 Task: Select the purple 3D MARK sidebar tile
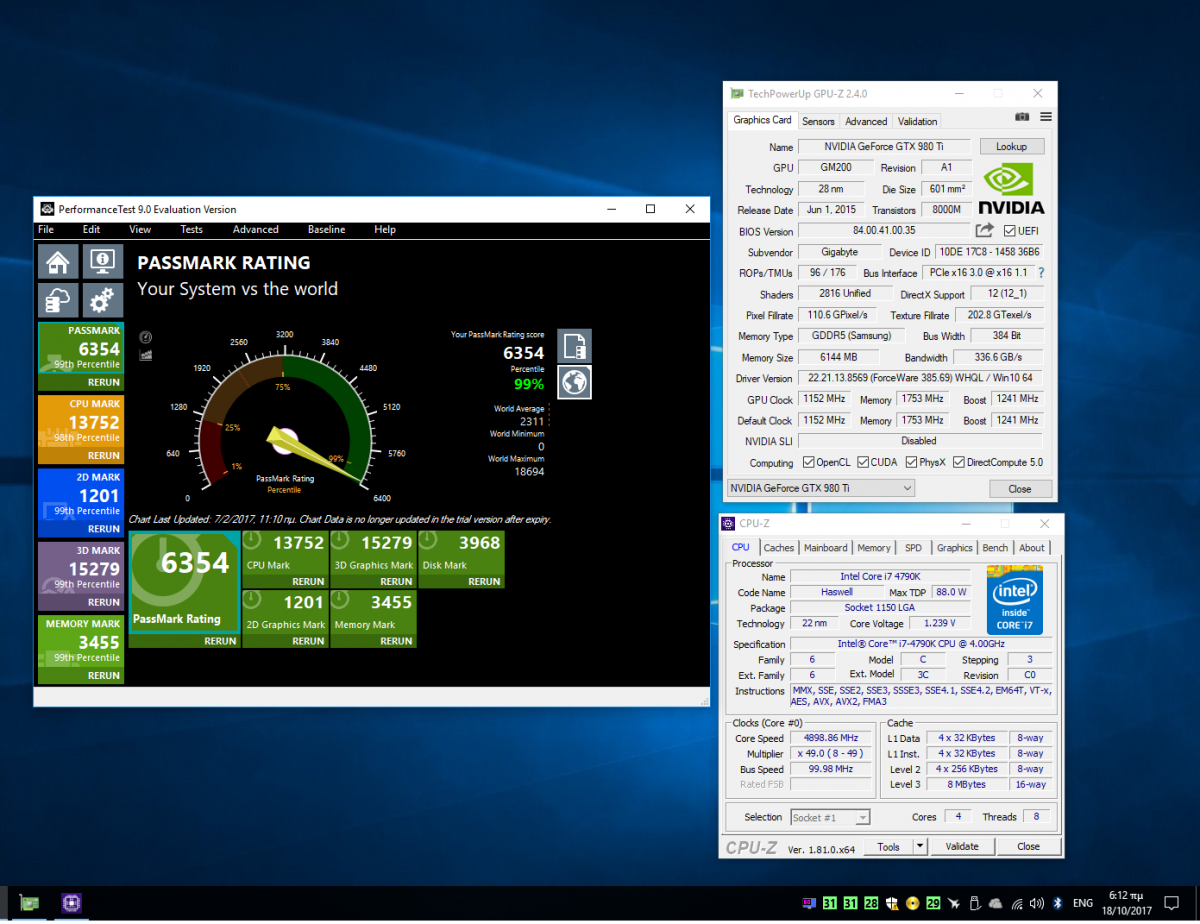click(81, 576)
